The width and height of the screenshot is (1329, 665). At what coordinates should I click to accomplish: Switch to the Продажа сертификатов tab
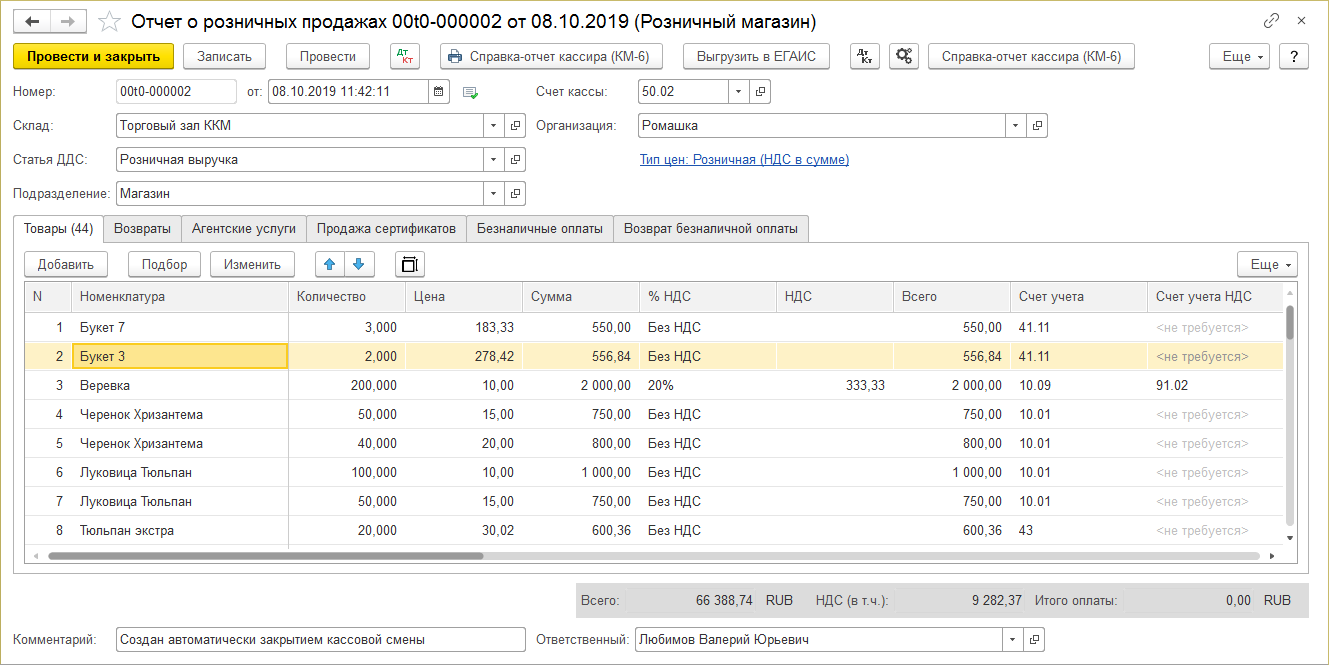tap(386, 229)
